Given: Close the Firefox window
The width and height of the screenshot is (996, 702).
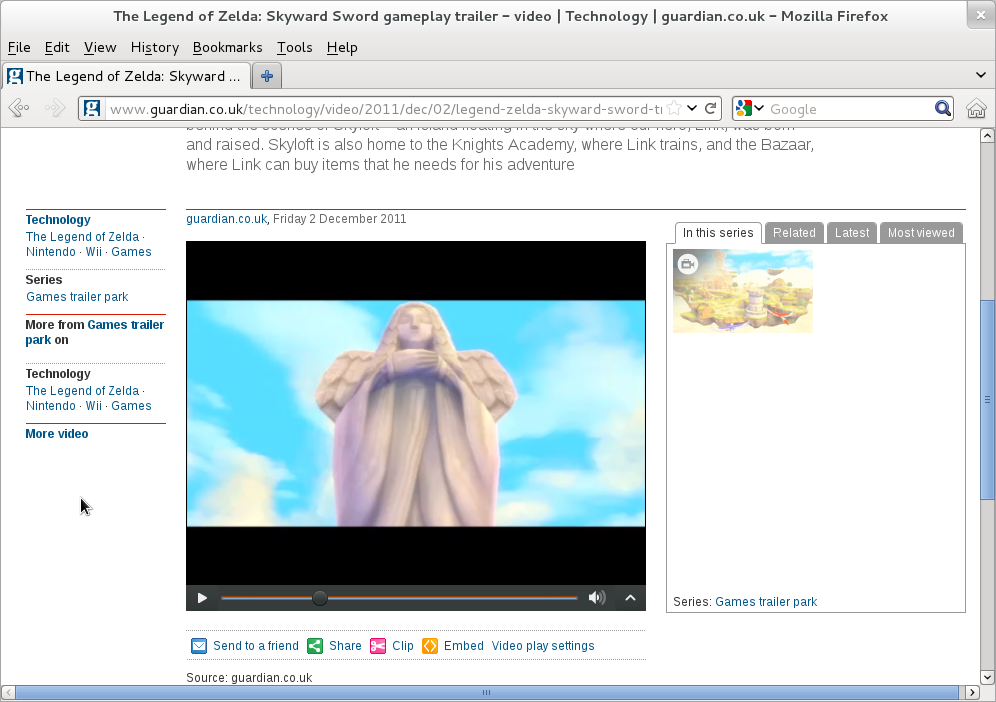Looking at the screenshot, I should pyautogui.click(x=981, y=15).
